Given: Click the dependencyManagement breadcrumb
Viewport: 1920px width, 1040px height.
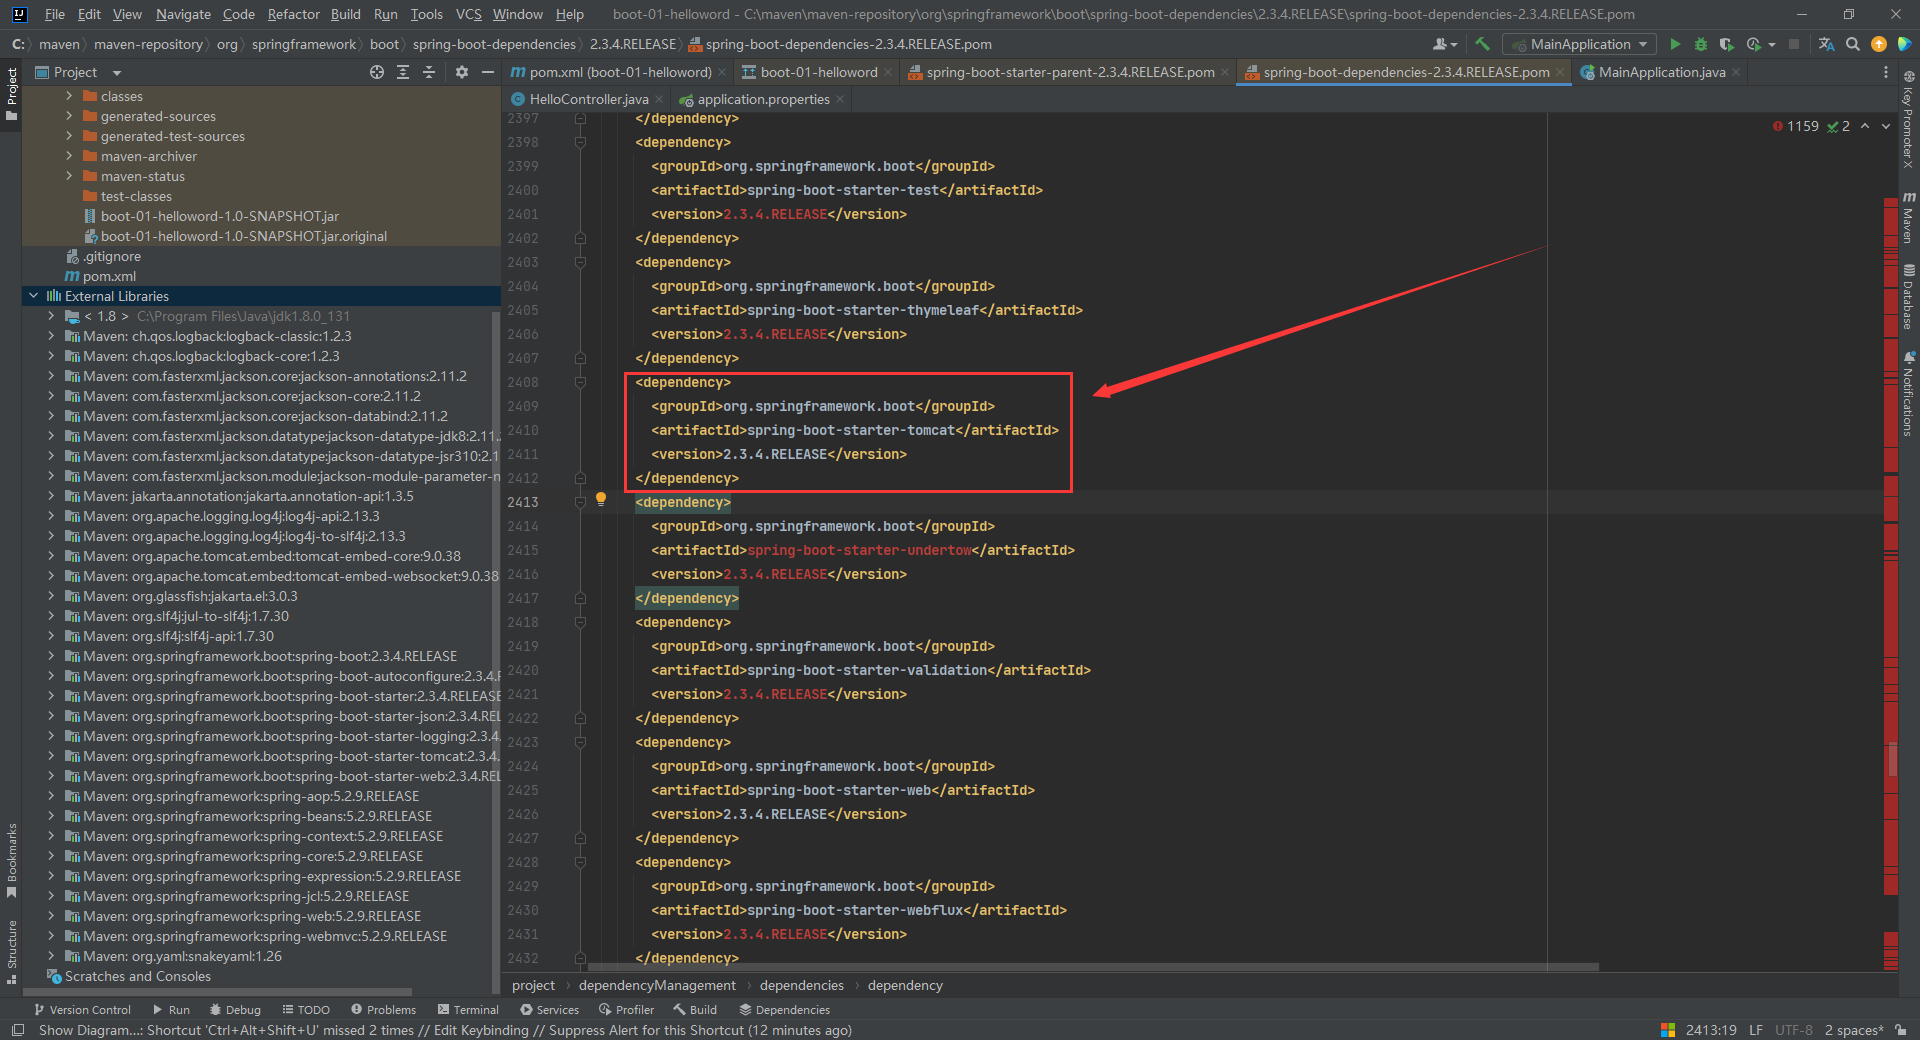Looking at the screenshot, I should coord(657,986).
